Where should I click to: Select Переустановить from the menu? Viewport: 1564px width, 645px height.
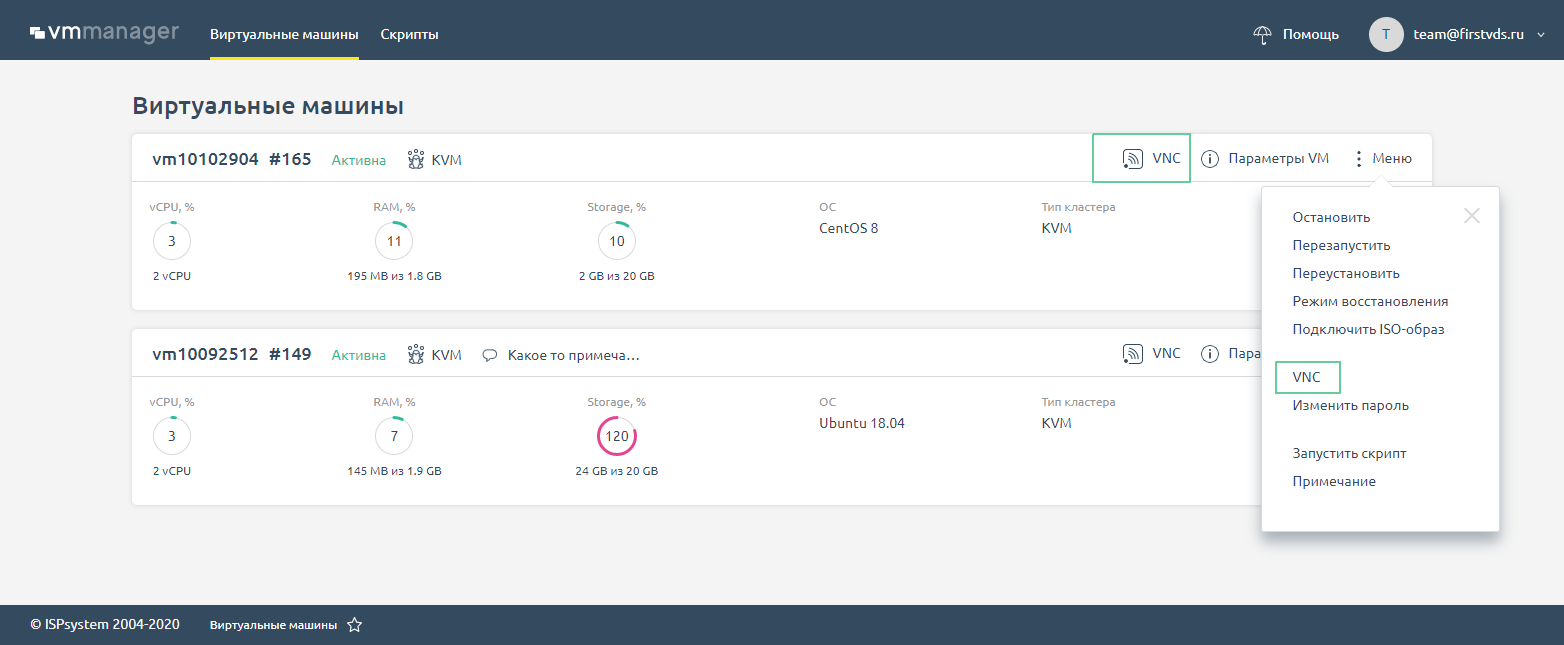click(x=1346, y=273)
